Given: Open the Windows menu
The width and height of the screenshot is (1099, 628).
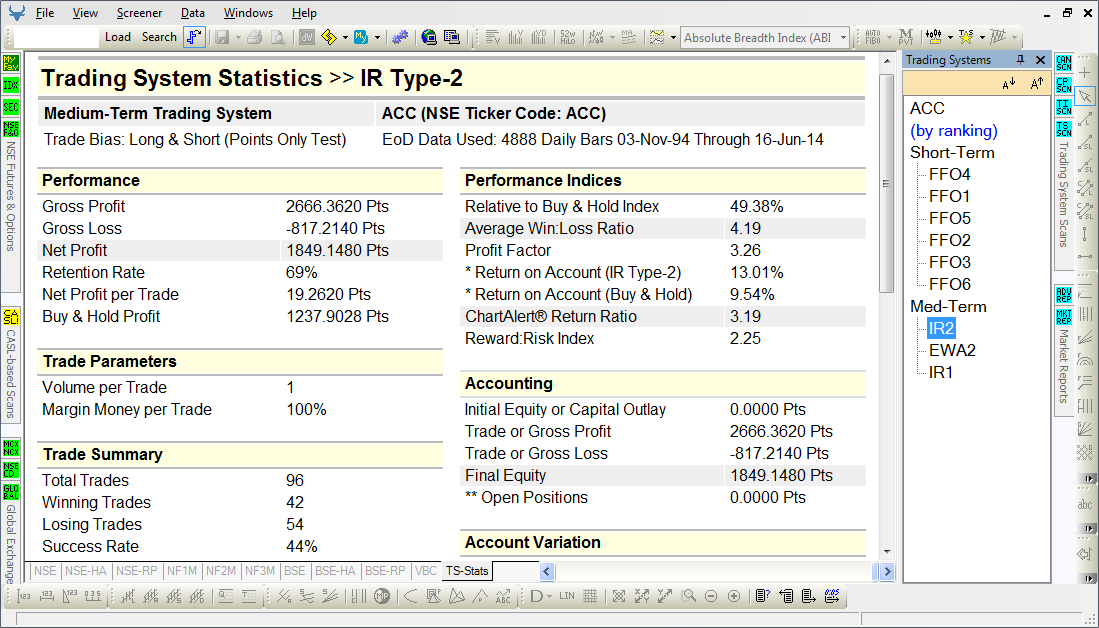Looking at the screenshot, I should click(x=248, y=13).
